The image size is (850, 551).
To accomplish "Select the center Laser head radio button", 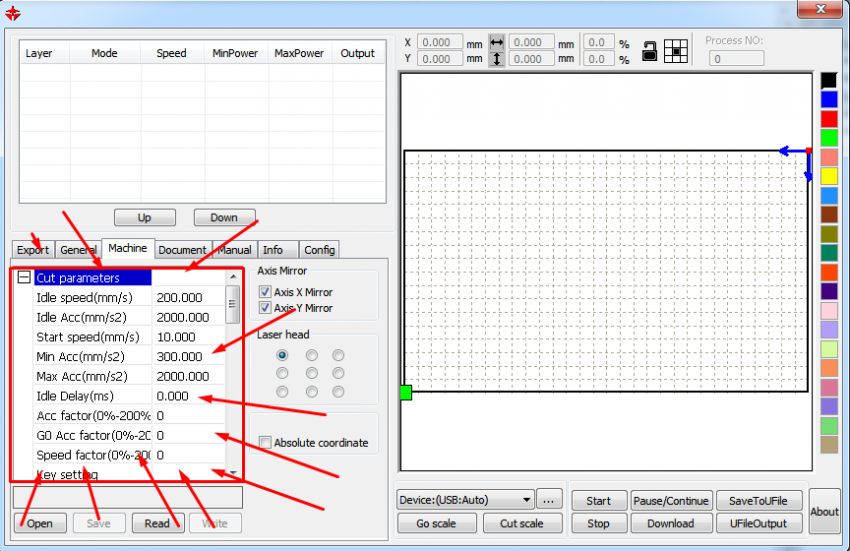I will tap(312, 374).
